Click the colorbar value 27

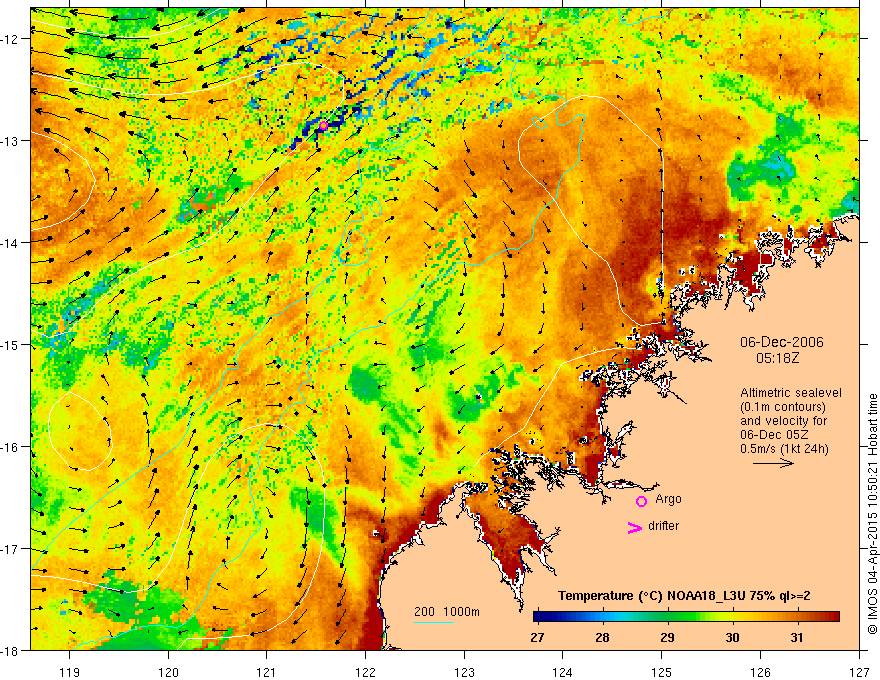point(537,637)
